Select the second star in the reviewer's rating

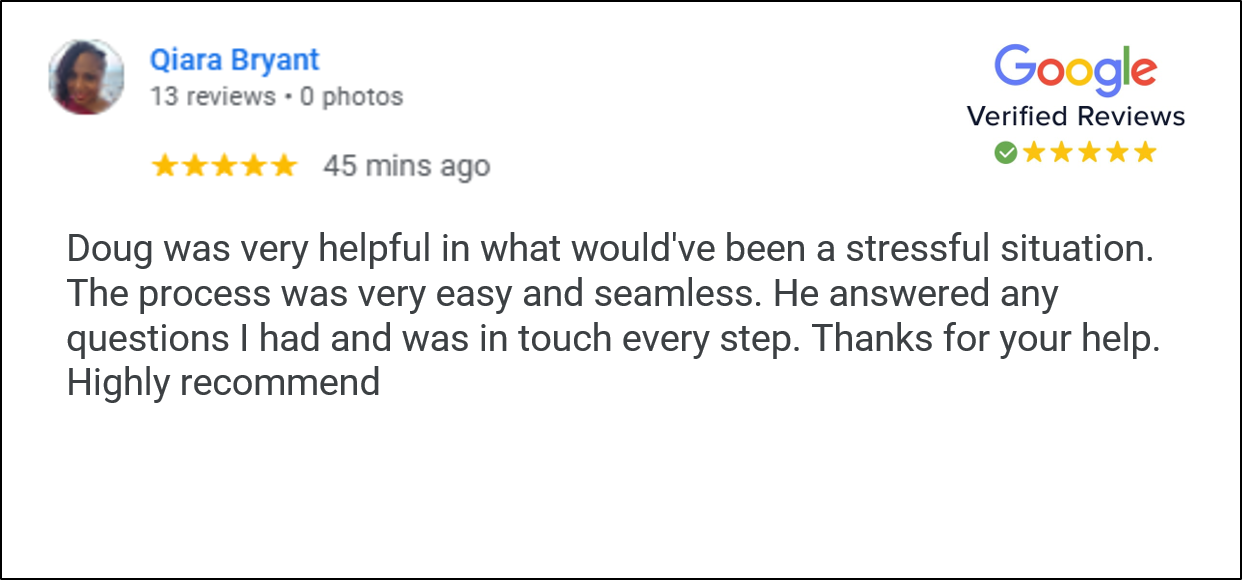click(x=194, y=166)
